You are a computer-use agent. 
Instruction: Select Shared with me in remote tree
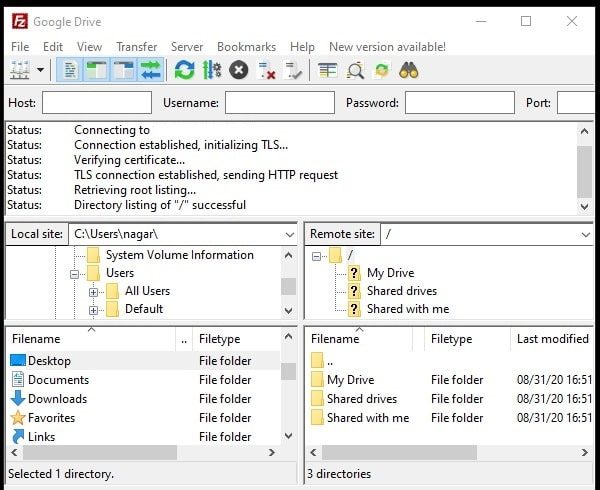point(408,309)
